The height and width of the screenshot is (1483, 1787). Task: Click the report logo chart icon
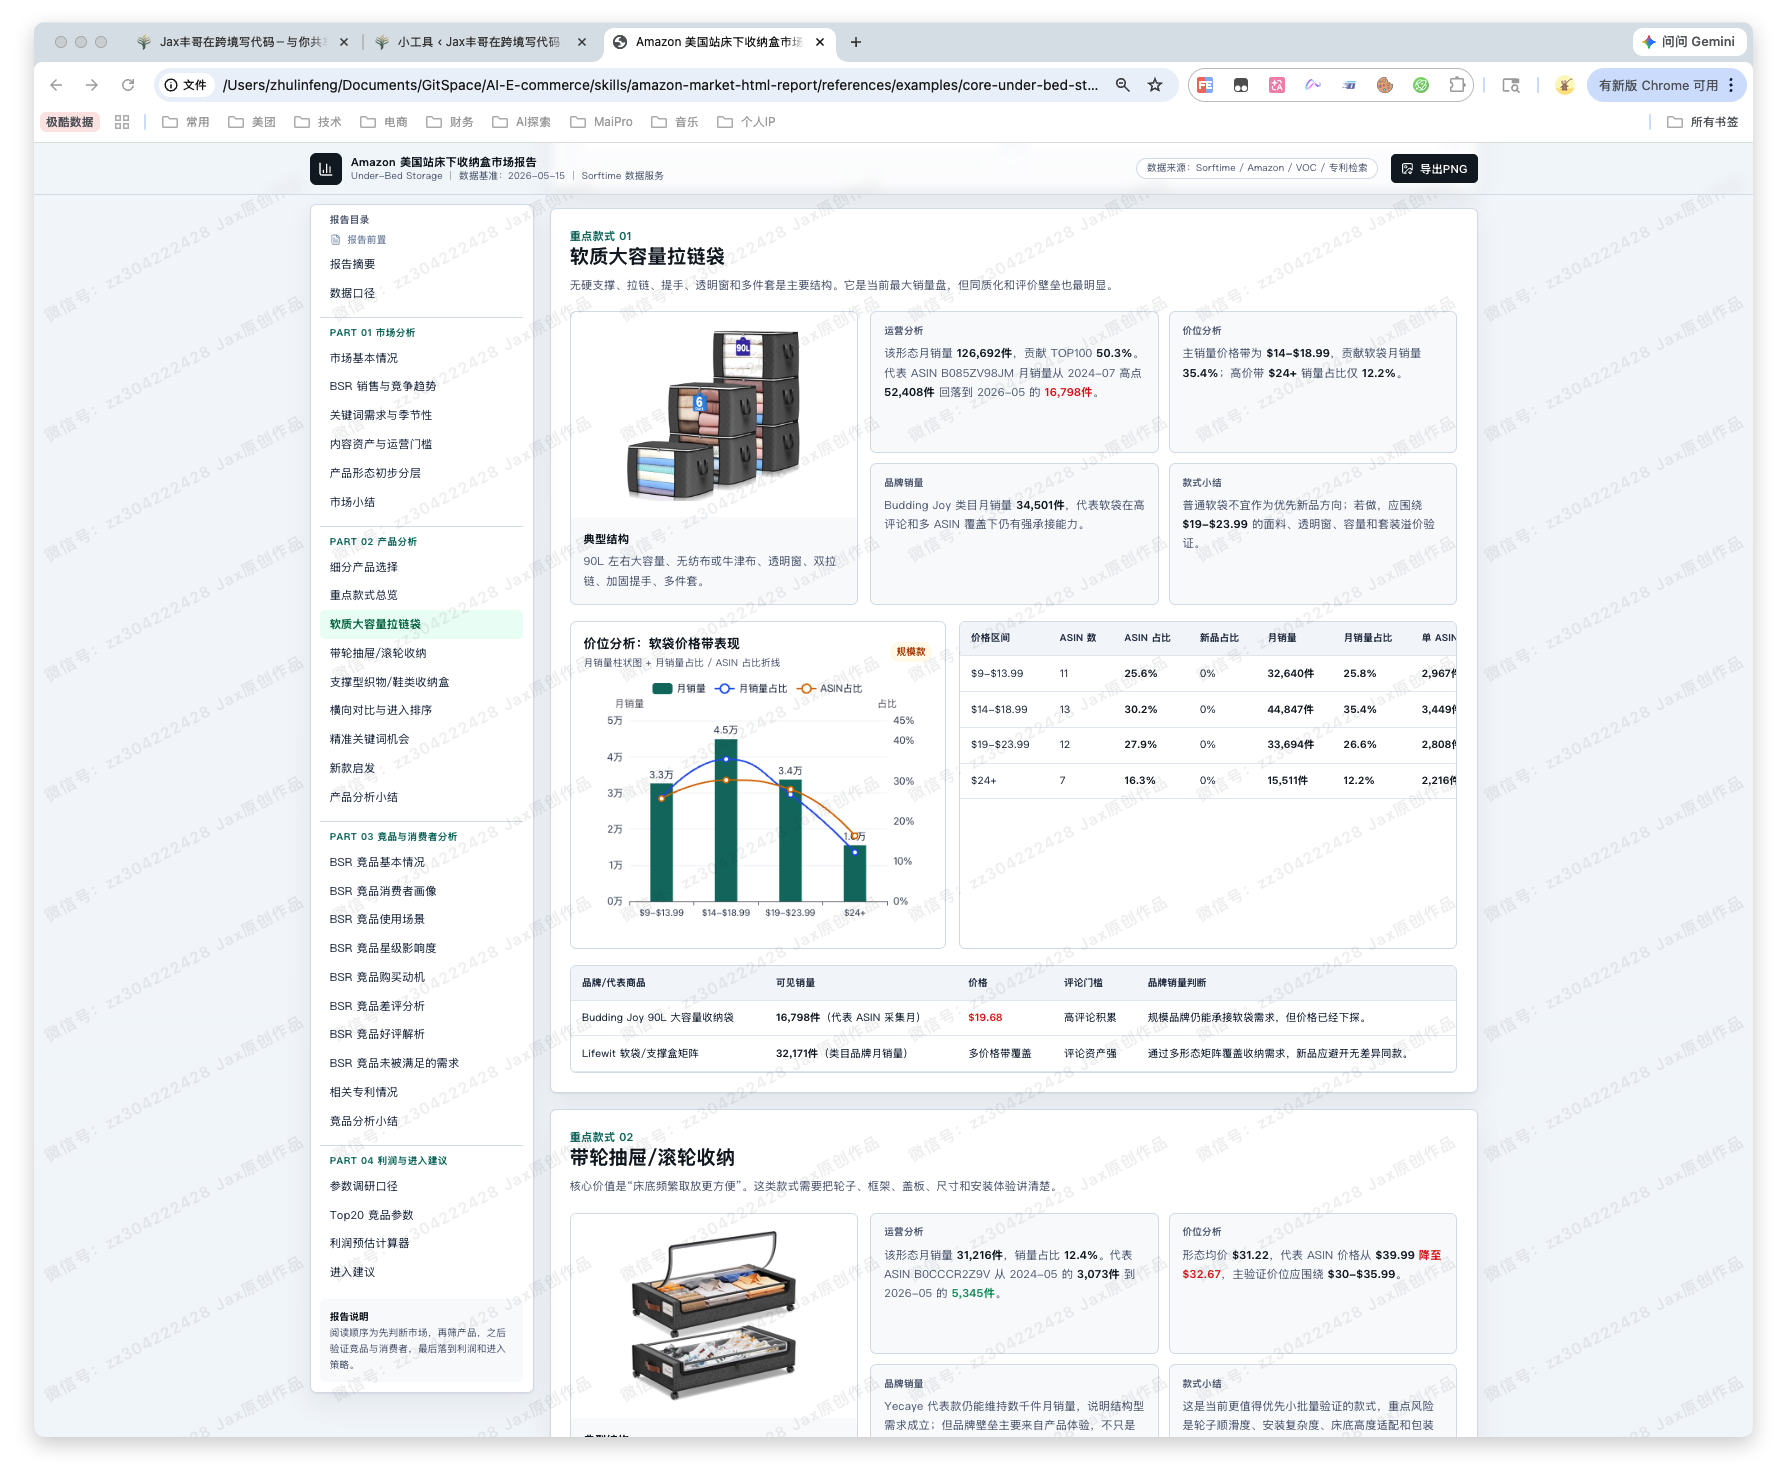pyautogui.click(x=325, y=169)
